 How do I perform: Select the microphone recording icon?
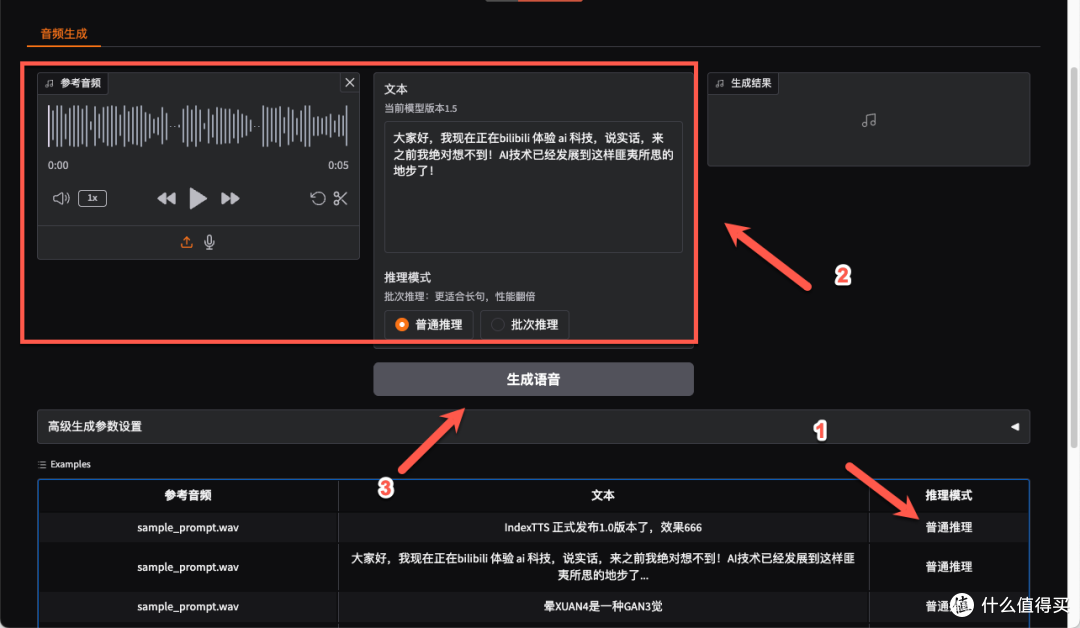[x=209, y=242]
